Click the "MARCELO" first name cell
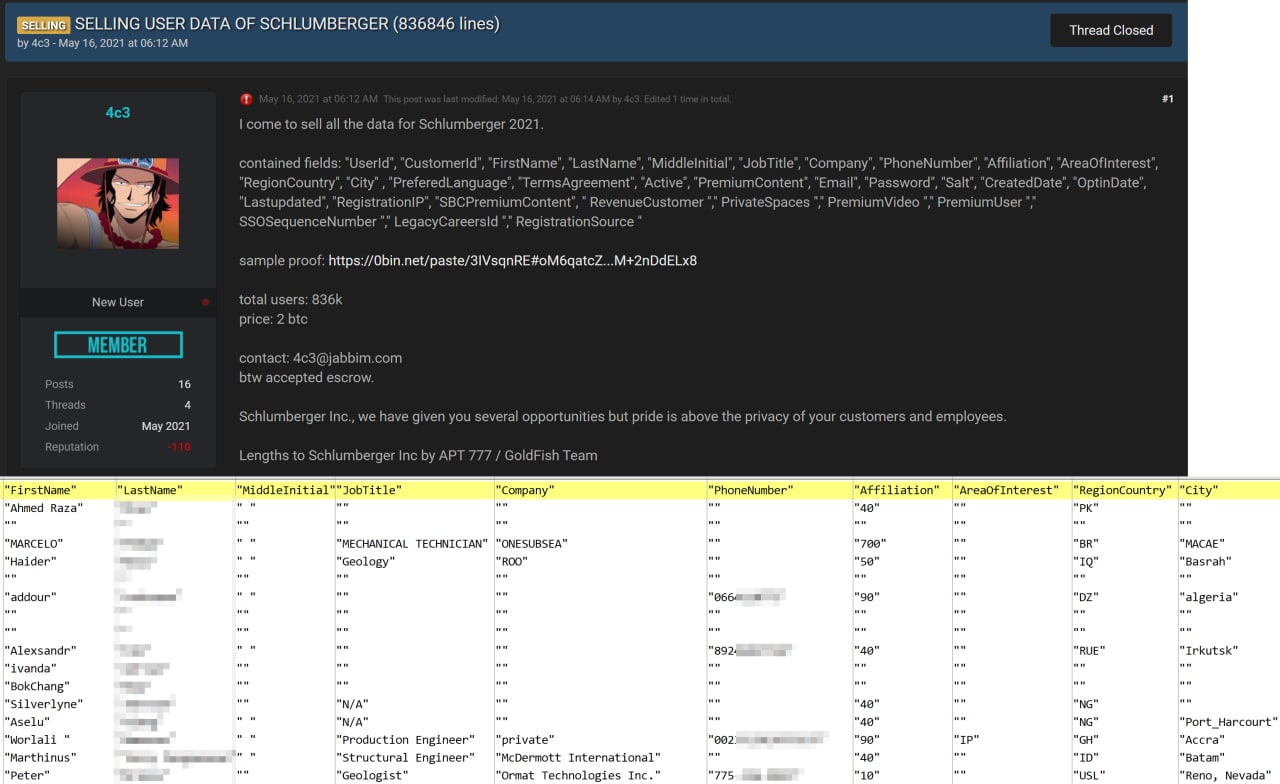Screen dimensions: 1280x784 (x=34, y=544)
